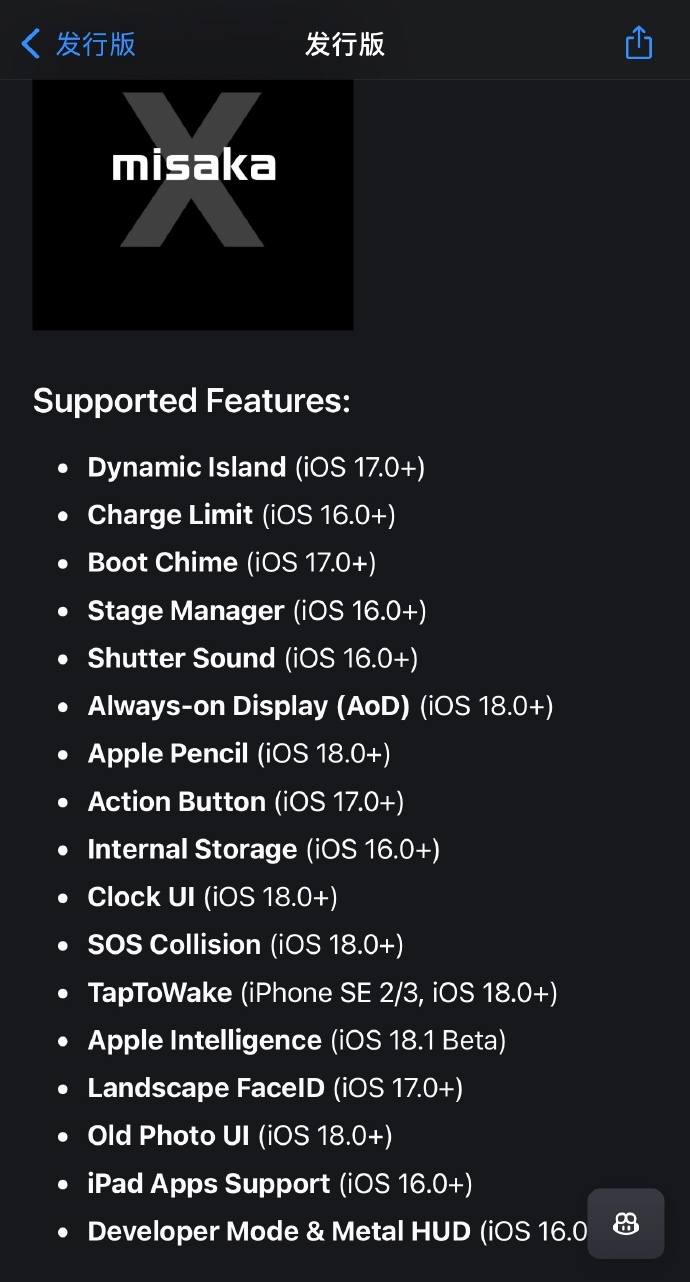Image resolution: width=690 pixels, height=1282 pixels.
Task: Tap the back chevron arrow icon
Action: [x=31, y=43]
